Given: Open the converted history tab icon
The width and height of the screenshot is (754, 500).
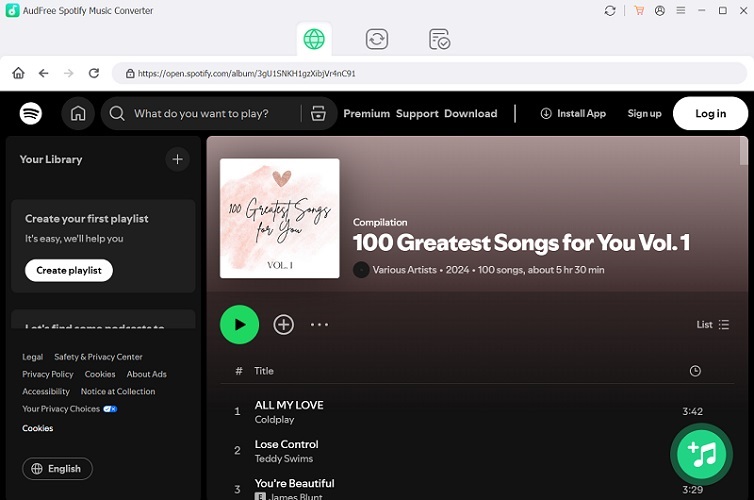Looking at the screenshot, I should (x=439, y=39).
